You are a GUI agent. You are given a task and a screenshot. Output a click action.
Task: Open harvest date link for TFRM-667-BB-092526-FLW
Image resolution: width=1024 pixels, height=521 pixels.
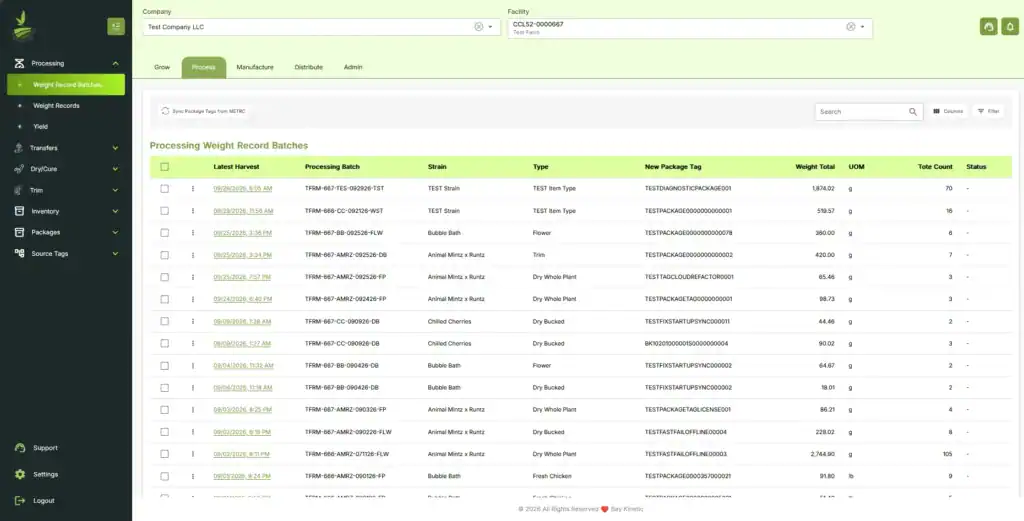[x=242, y=233]
